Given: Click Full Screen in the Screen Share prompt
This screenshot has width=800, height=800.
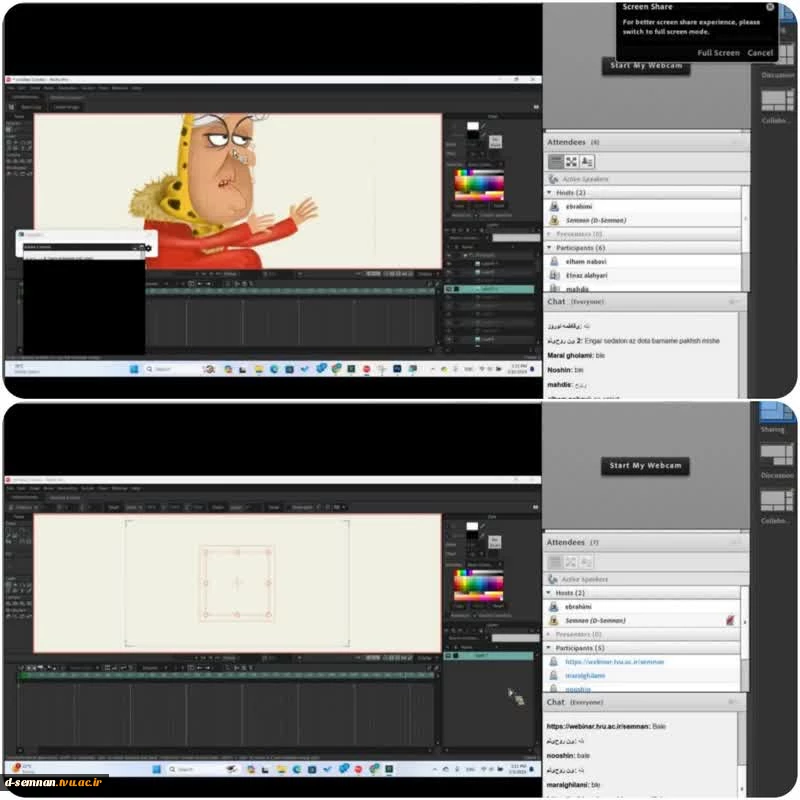Looking at the screenshot, I should [x=718, y=53].
